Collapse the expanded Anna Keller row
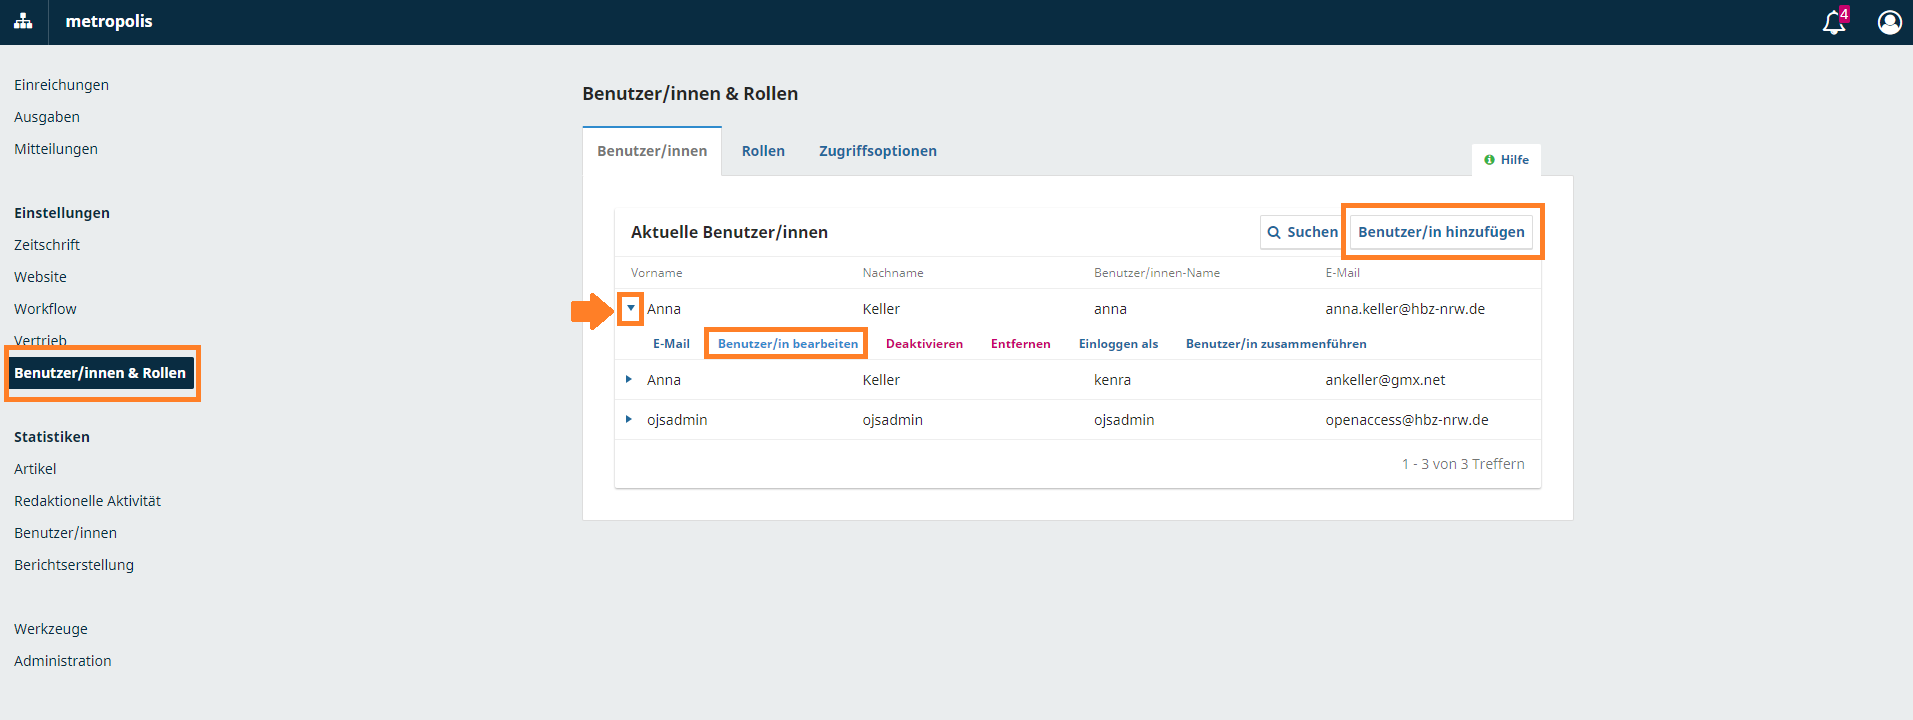1913x720 pixels. [x=631, y=308]
